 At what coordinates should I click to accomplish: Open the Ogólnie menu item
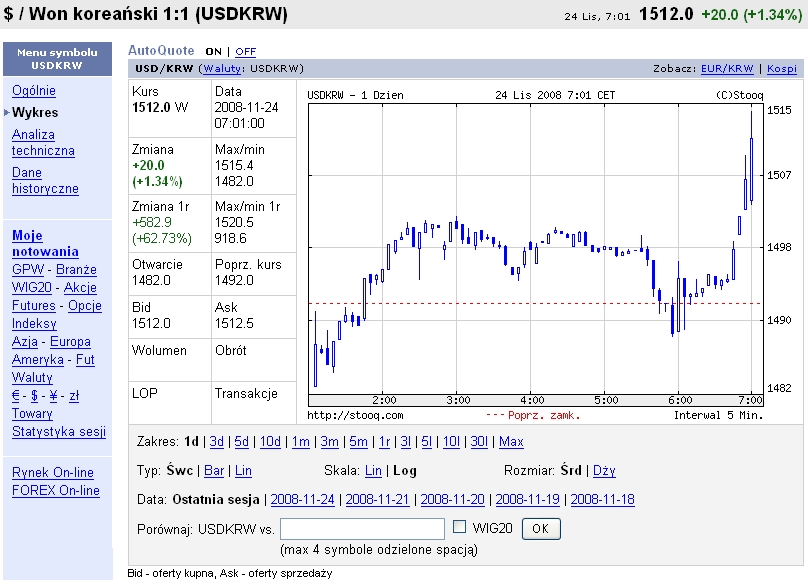(34, 91)
